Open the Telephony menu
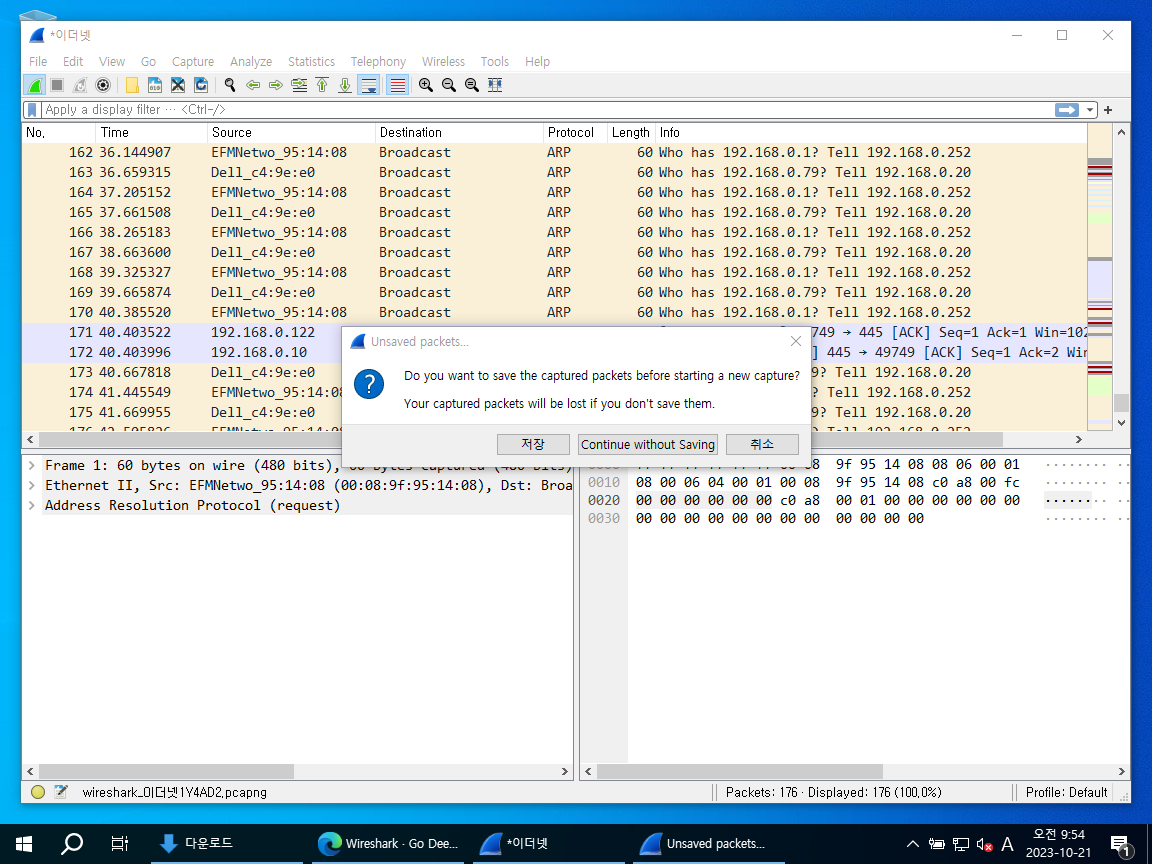 point(378,62)
